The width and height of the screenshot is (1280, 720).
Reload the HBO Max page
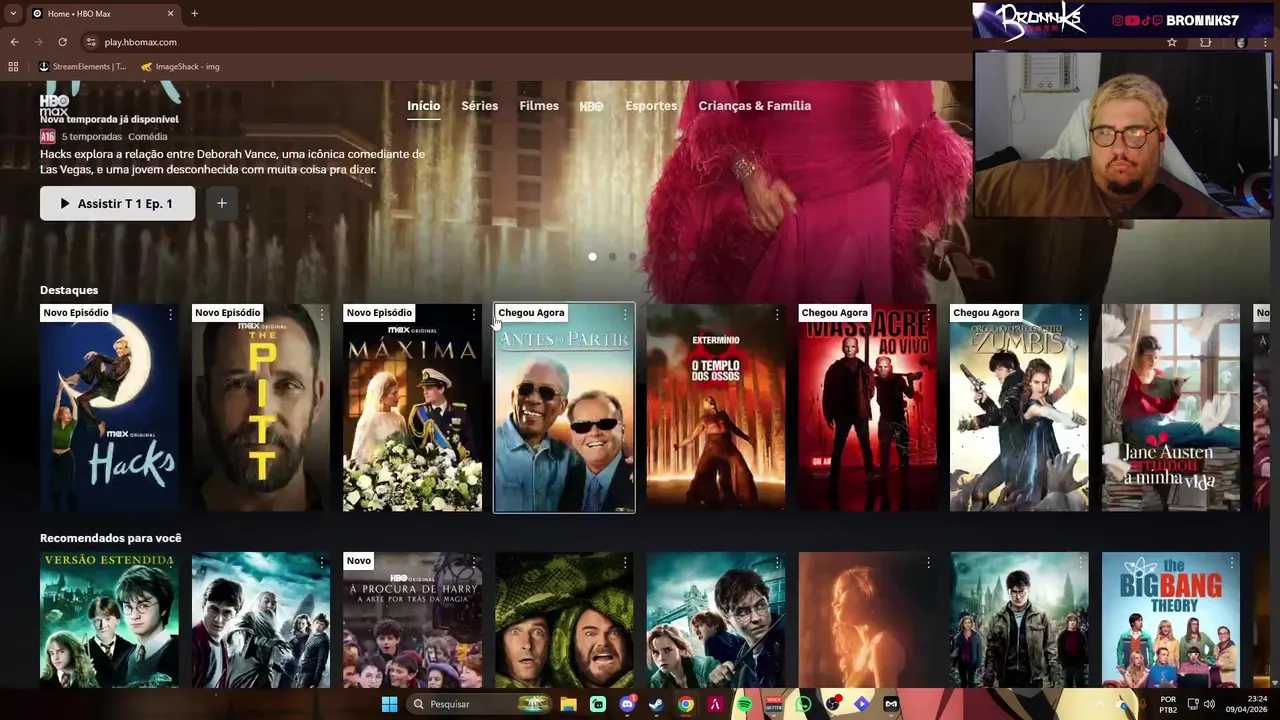[62, 42]
